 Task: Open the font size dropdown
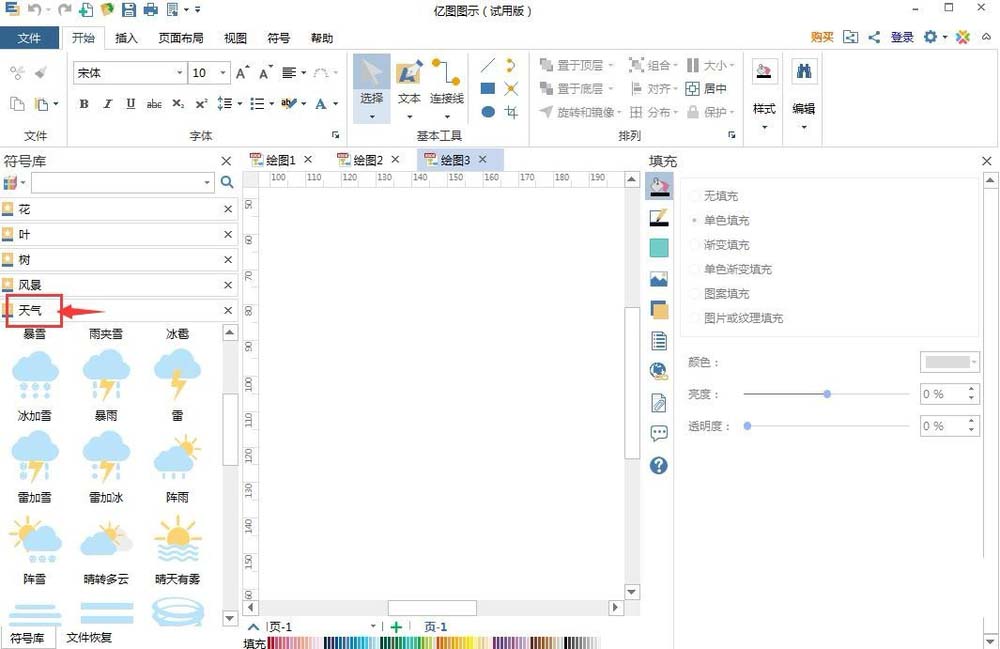tap(222, 72)
